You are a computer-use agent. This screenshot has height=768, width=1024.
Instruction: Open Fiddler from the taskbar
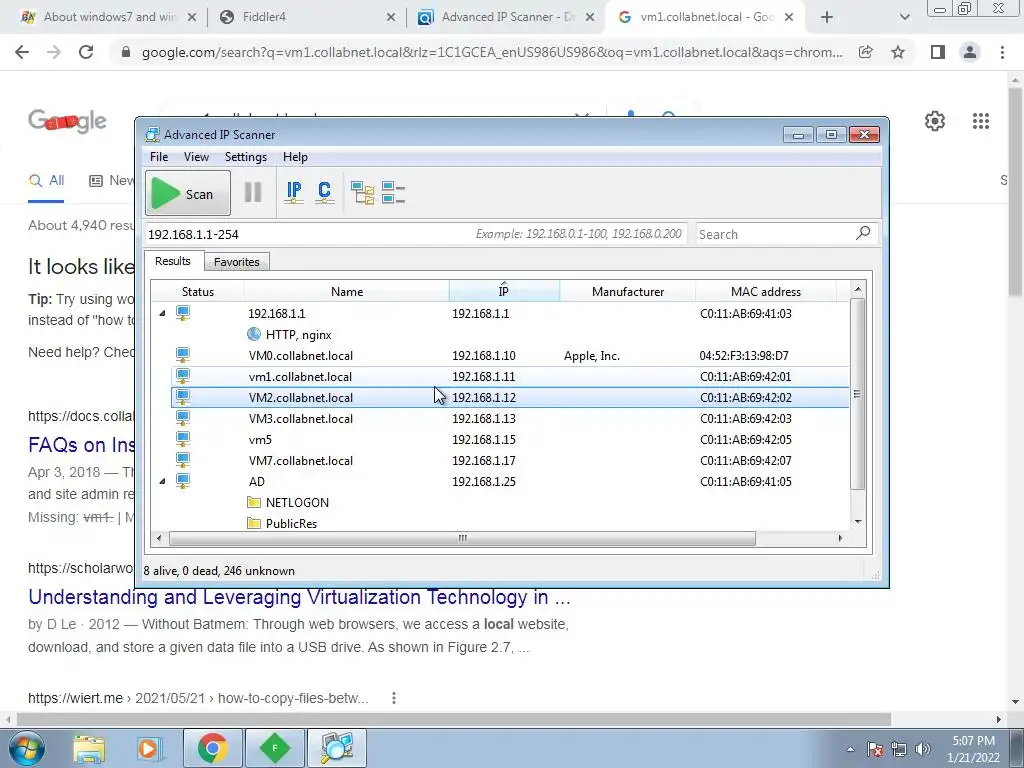tap(274, 748)
